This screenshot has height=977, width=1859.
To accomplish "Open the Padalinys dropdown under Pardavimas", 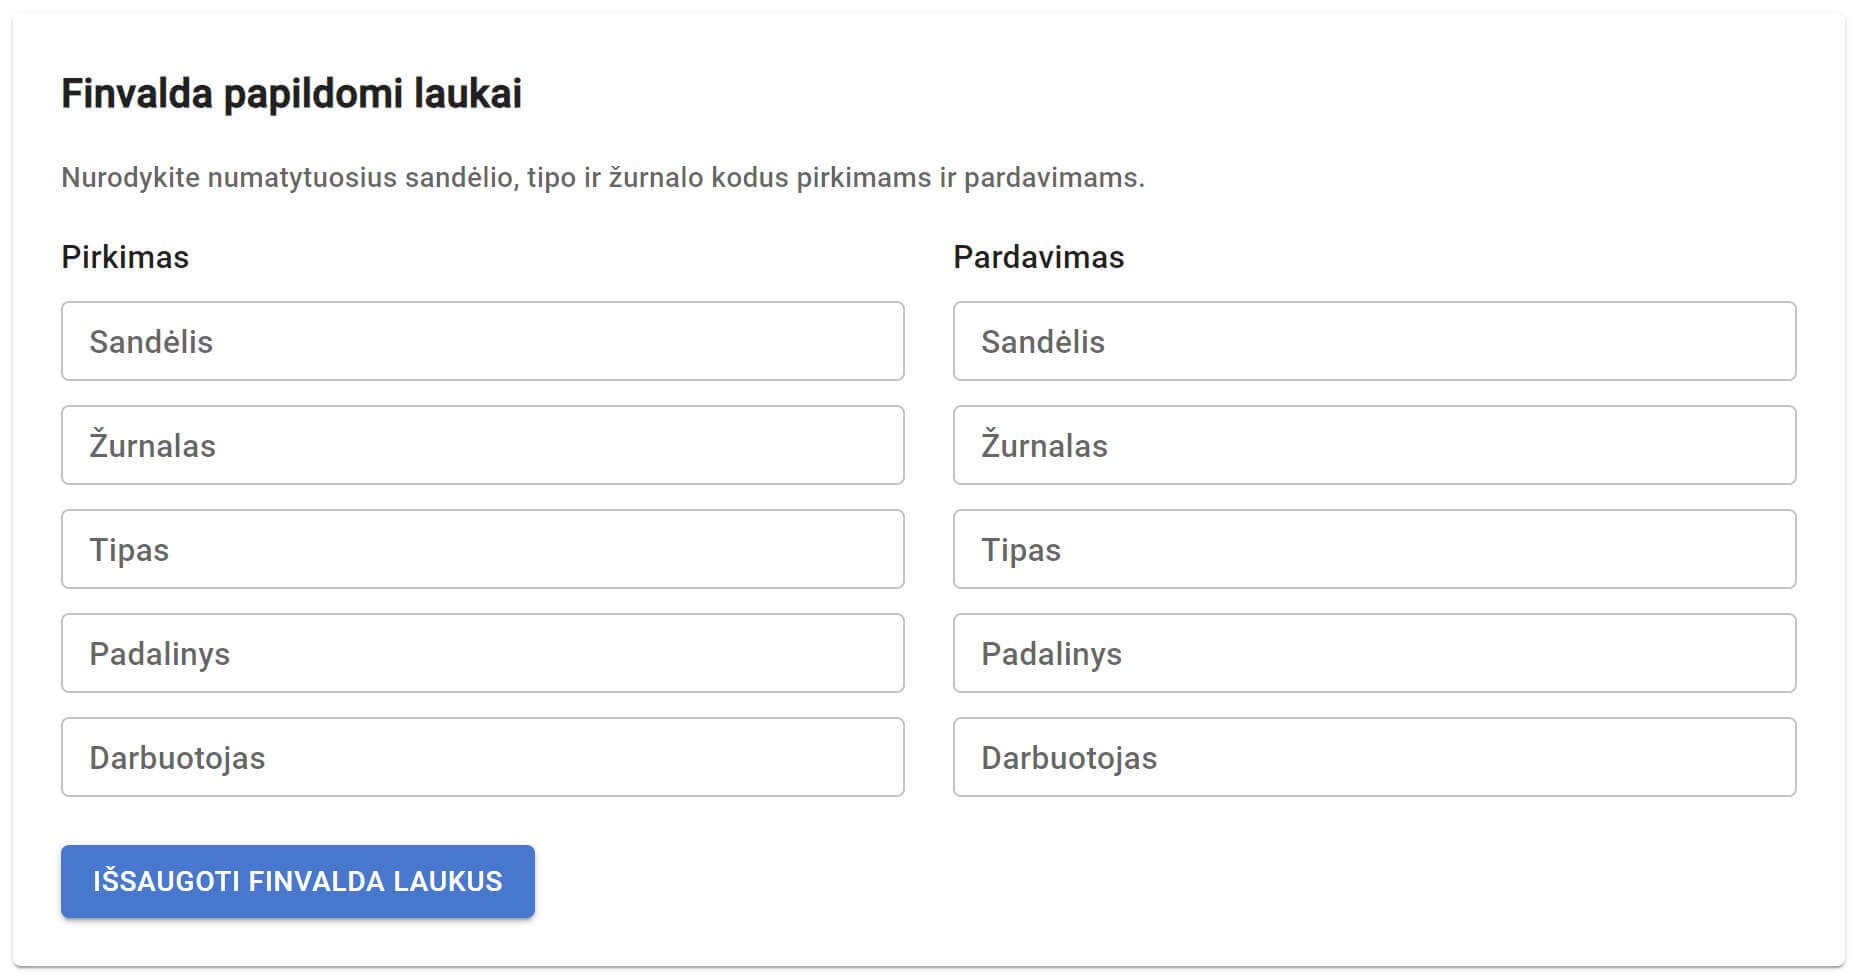I will (1375, 653).
